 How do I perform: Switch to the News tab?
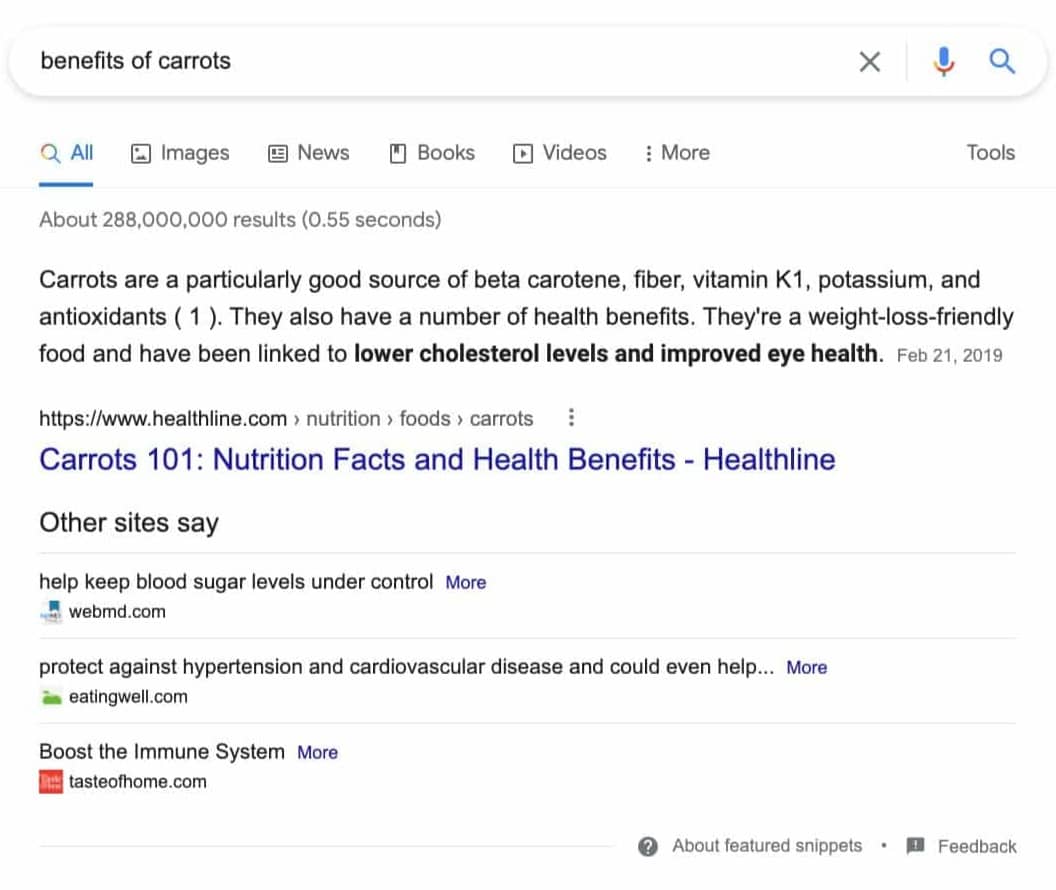pos(308,153)
